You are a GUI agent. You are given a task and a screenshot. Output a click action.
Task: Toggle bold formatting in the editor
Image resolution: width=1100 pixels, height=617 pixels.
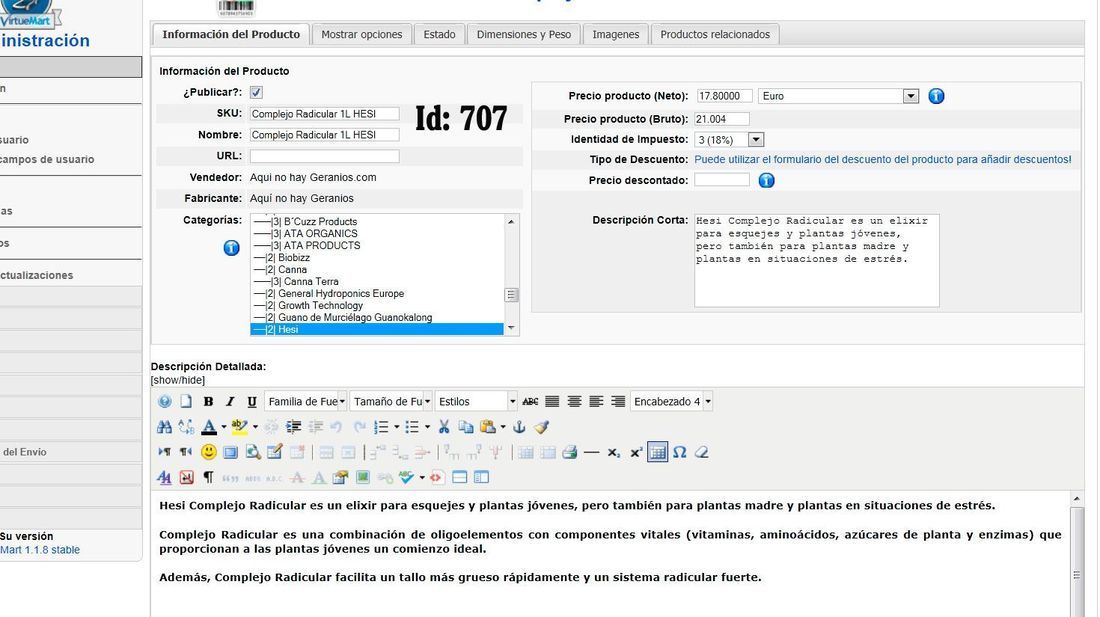(x=208, y=402)
